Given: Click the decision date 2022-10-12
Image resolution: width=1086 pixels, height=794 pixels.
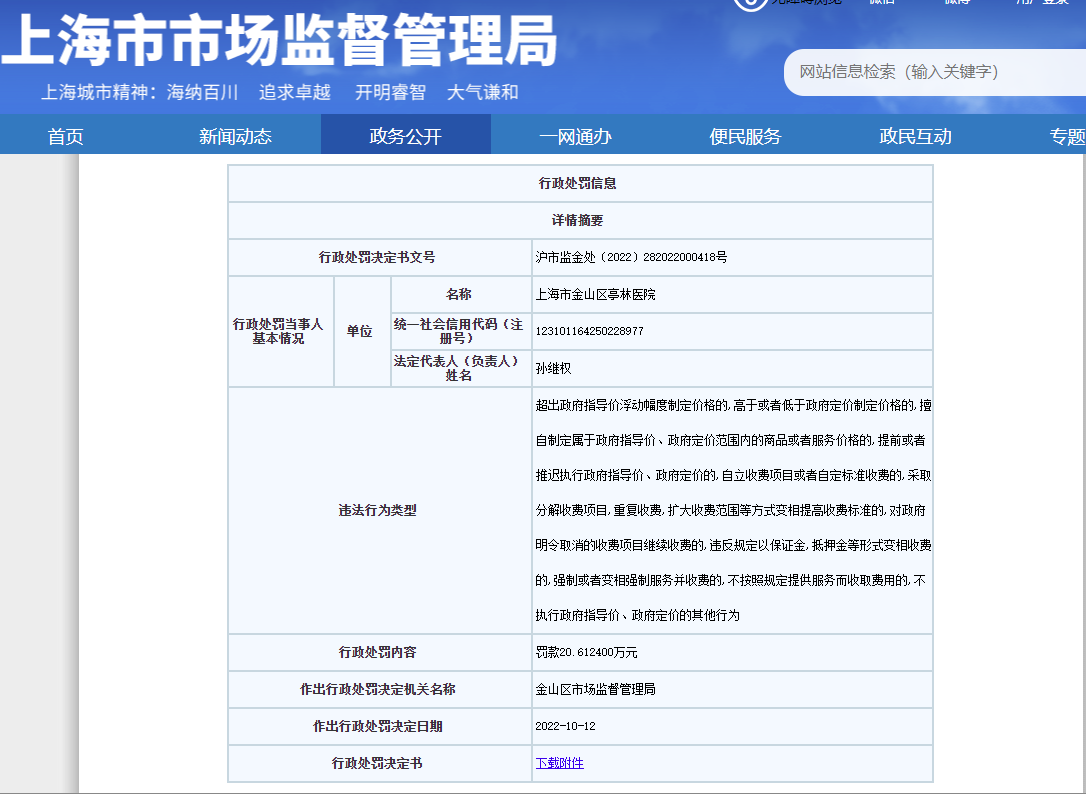Looking at the screenshot, I should pos(565,726).
